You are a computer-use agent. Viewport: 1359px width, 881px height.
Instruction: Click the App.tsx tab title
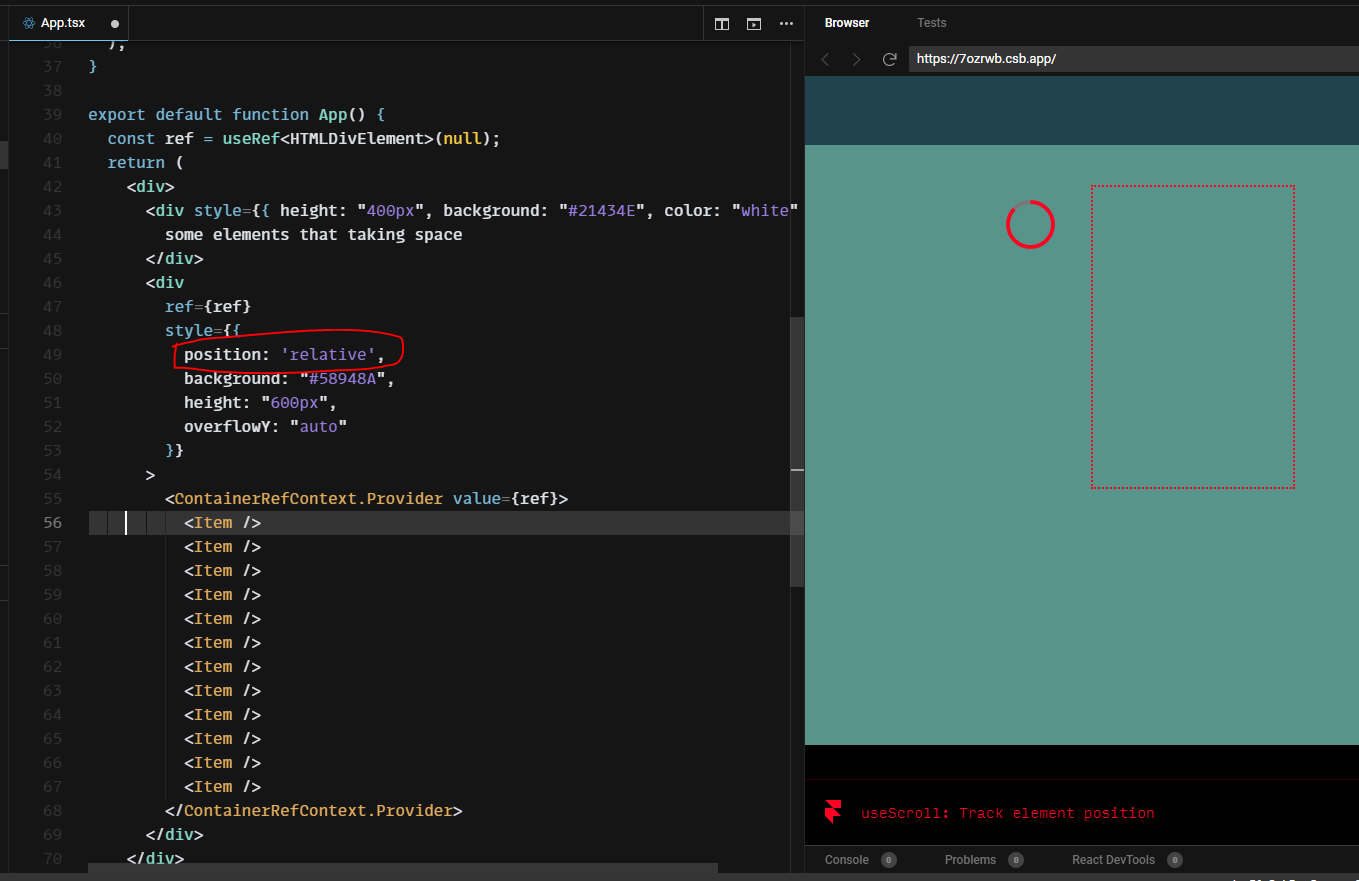click(x=63, y=22)
